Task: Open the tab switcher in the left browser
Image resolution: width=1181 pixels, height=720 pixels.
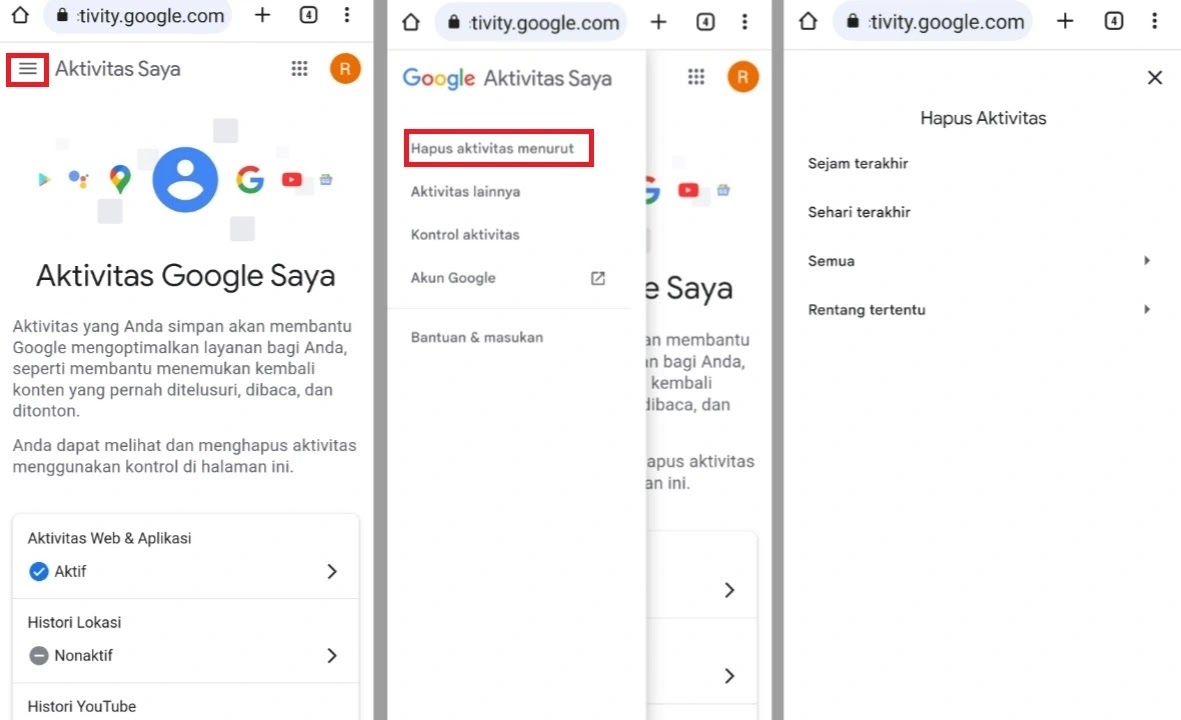Action: coord(308,15)
